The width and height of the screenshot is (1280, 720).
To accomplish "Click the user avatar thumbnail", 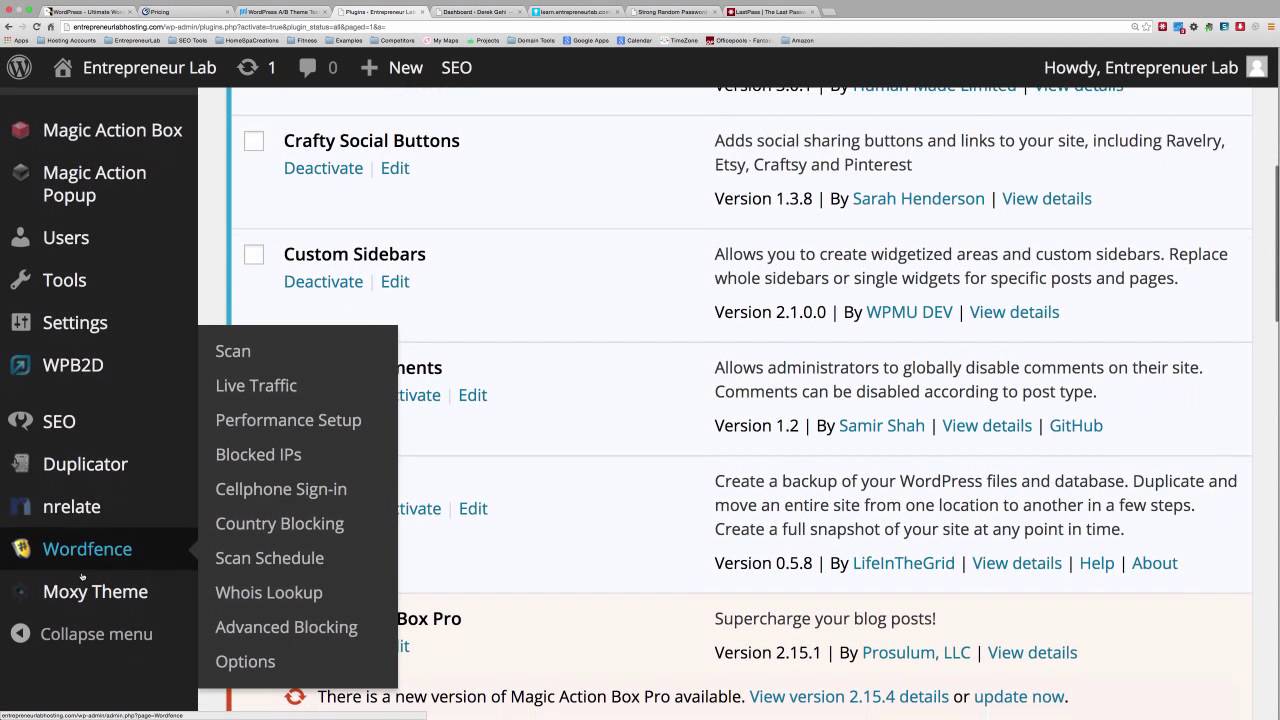I will coord(1257,67).
